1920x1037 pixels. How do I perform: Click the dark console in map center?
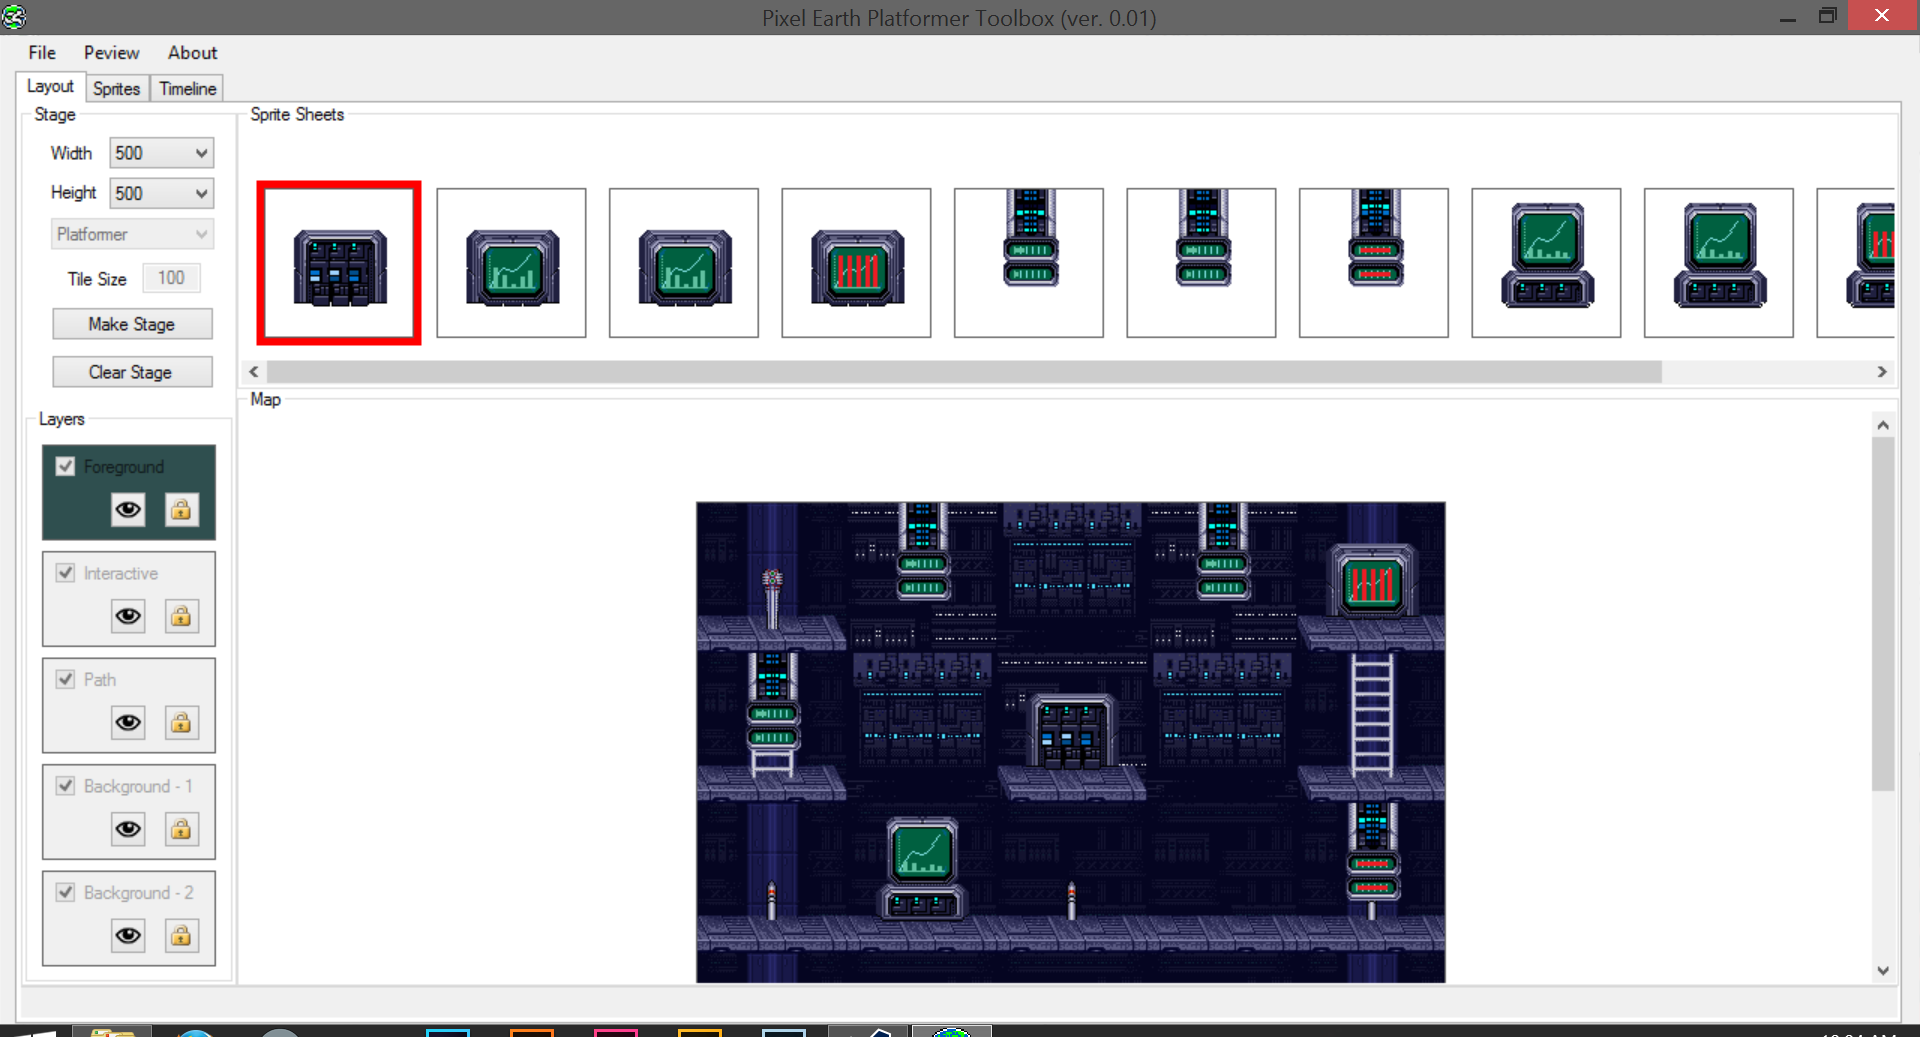pos(1071,732)
